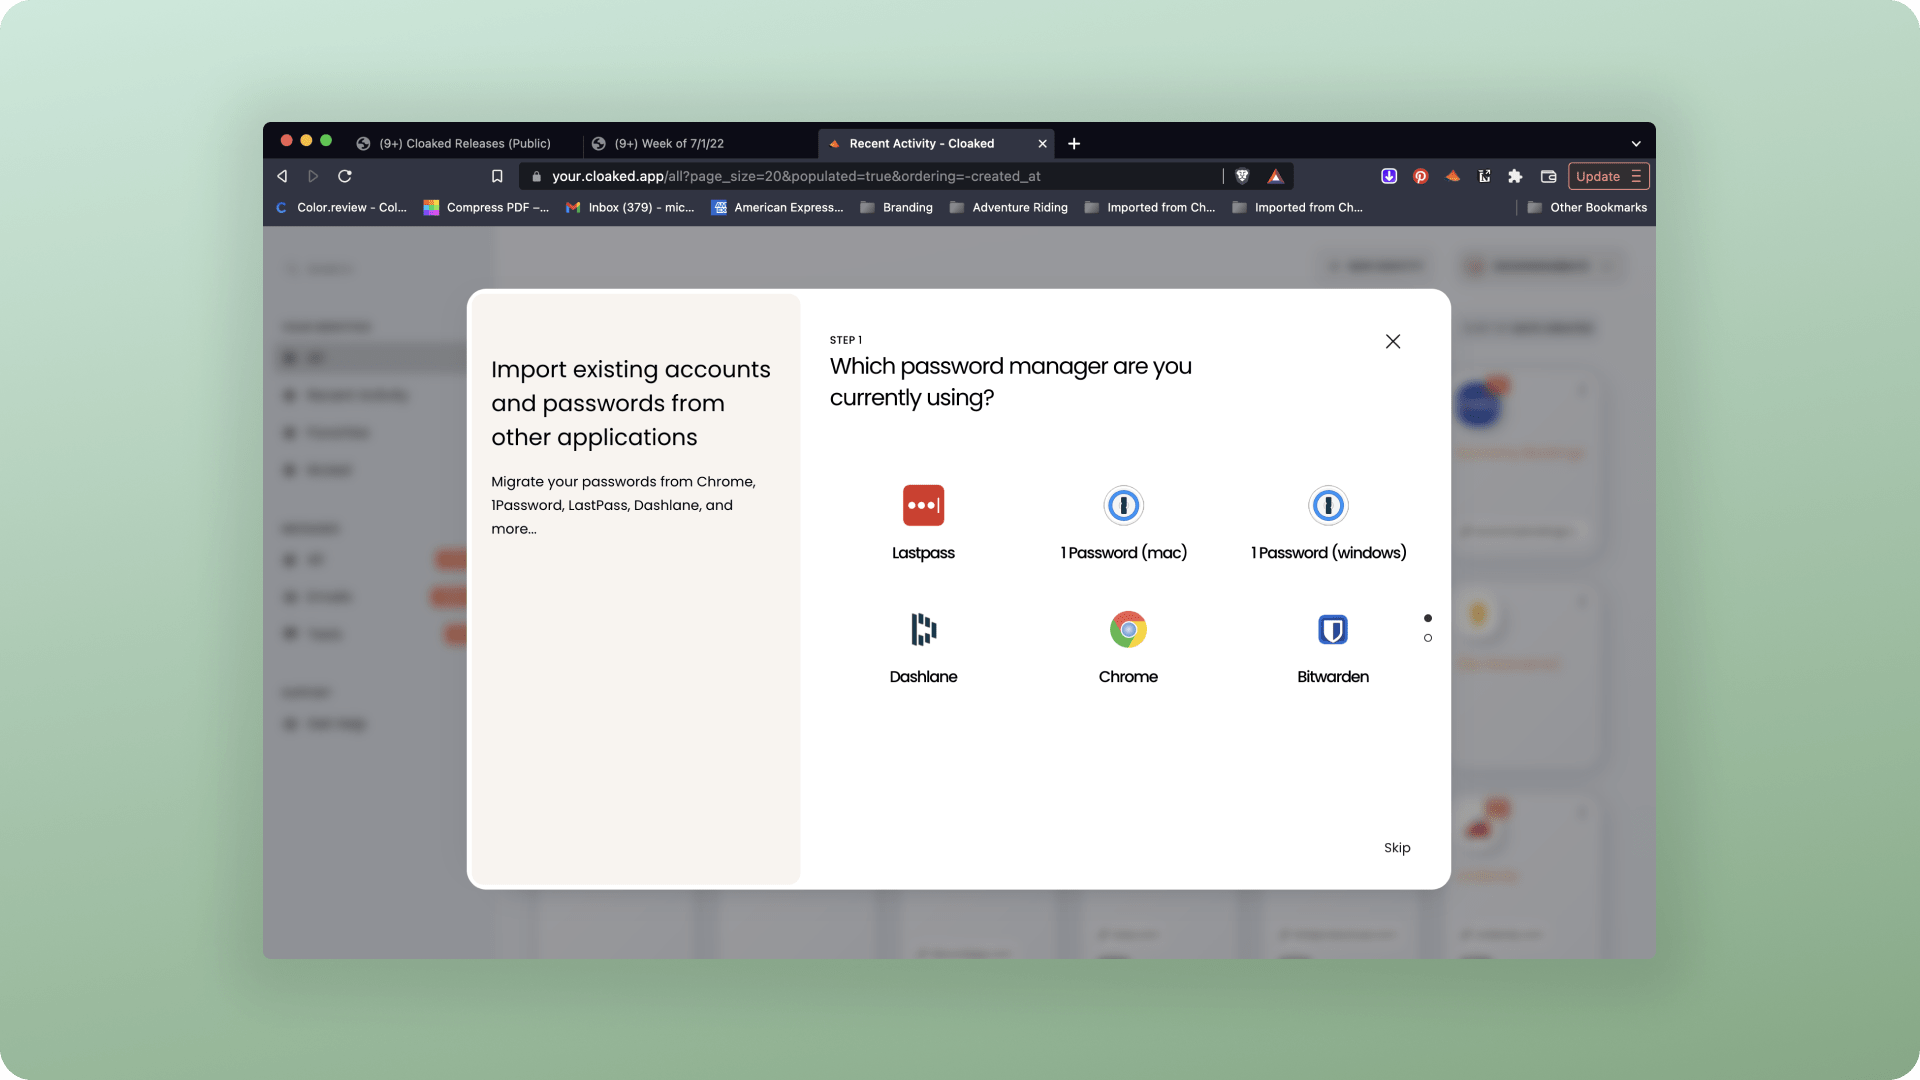Select the Dashlane icon

coord(923,629)
